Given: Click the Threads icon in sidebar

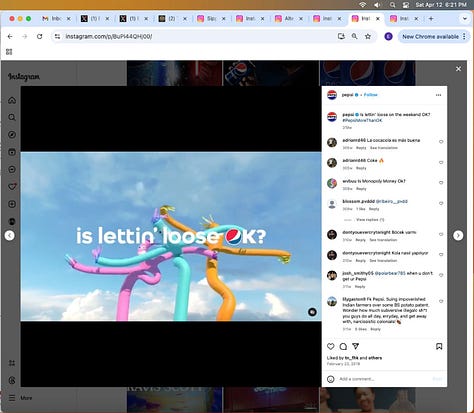Looking at the screenshot, I should tap(12, 380).
